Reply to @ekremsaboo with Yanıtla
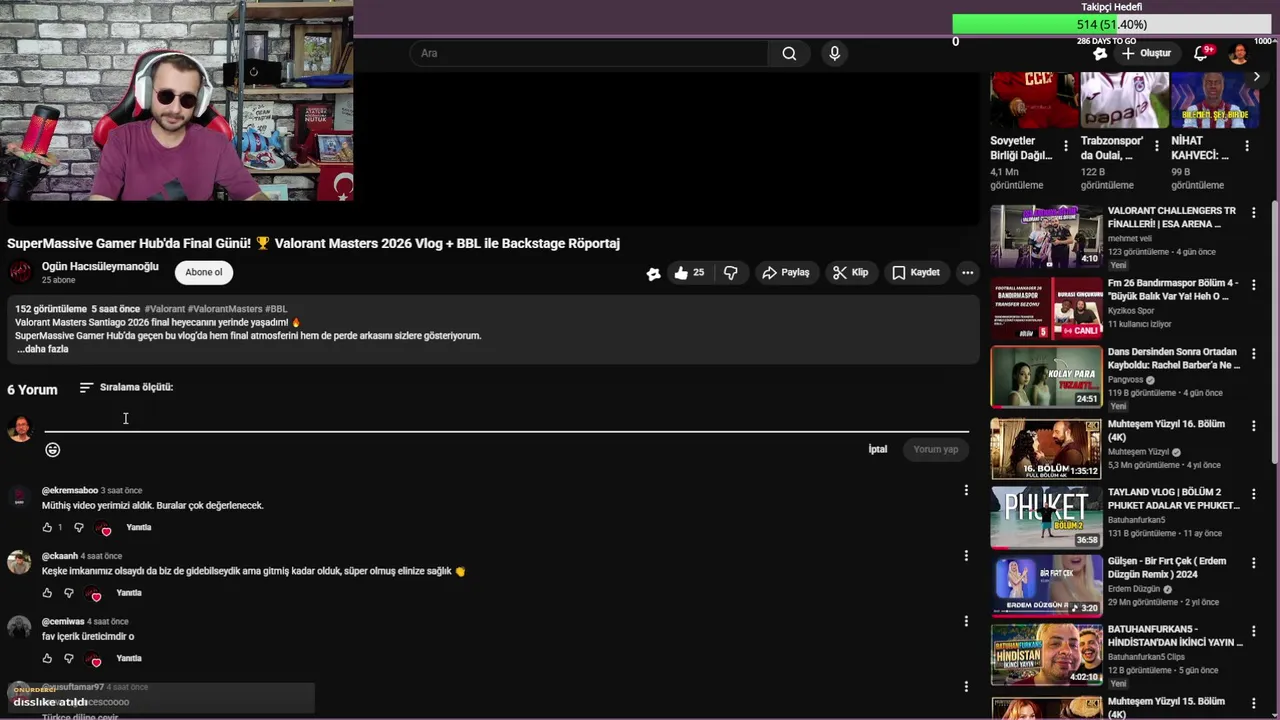 [x=139, y=527]
